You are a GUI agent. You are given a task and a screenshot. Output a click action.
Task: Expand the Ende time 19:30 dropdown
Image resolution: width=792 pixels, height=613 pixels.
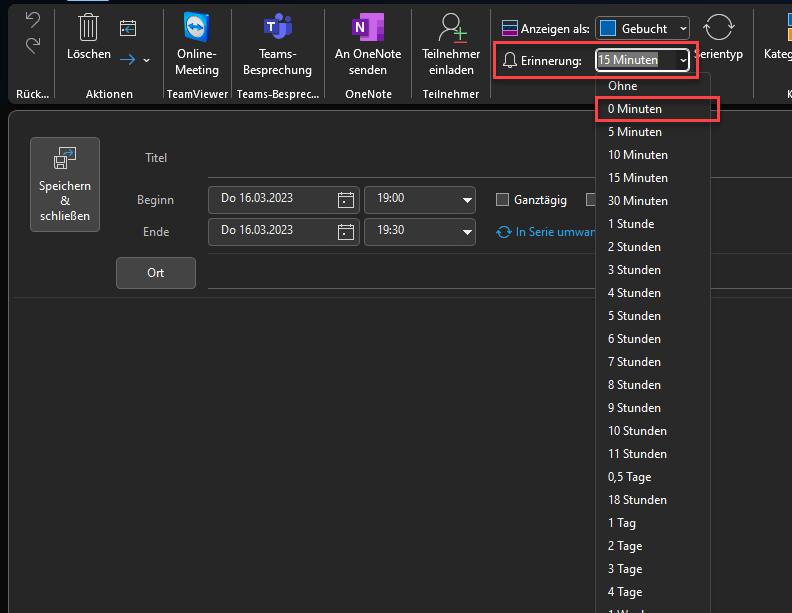[x=466, y=233]
